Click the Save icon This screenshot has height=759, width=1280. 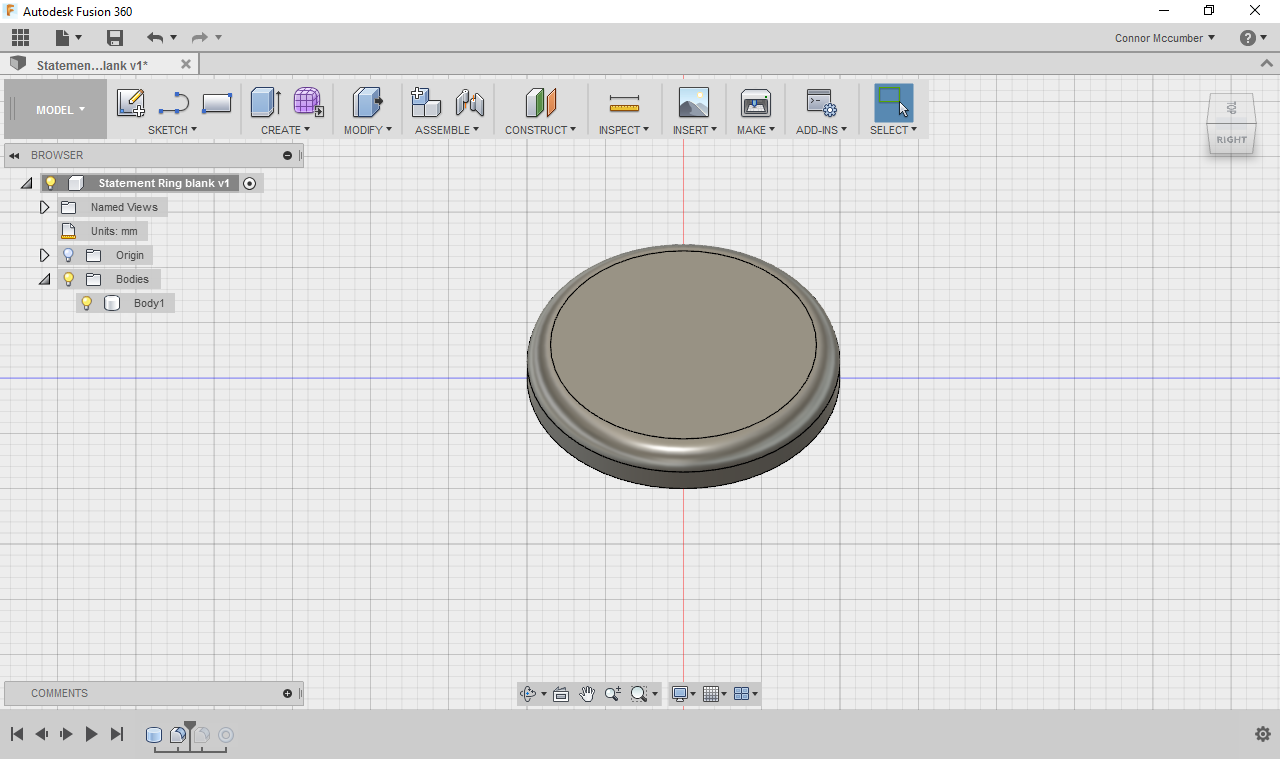pyautogui.click(x=115, y=38)
